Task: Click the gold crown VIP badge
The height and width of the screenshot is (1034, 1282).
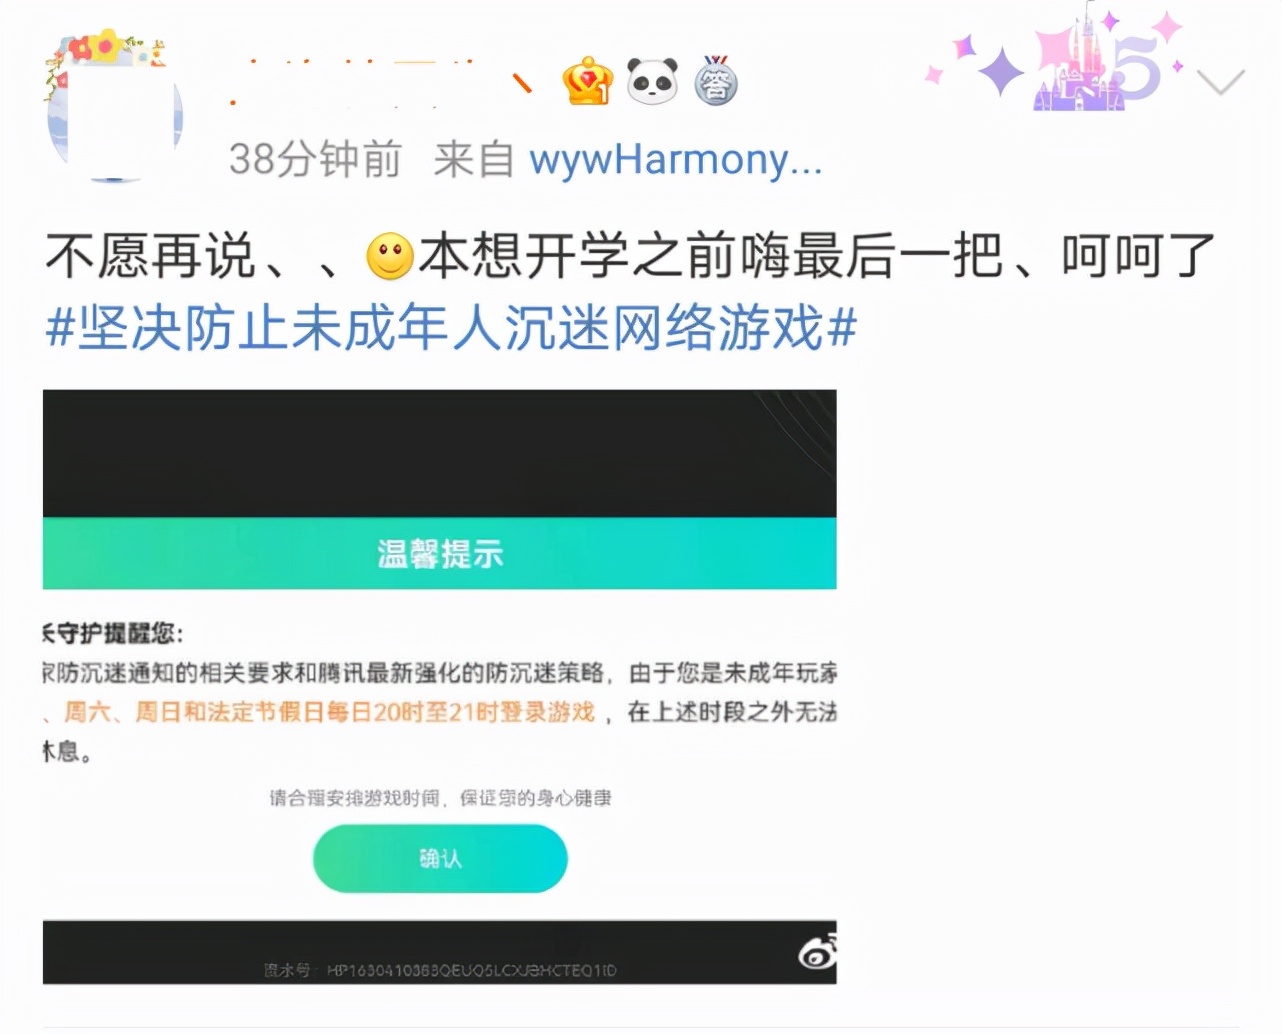Action: [x=587, y=81]
